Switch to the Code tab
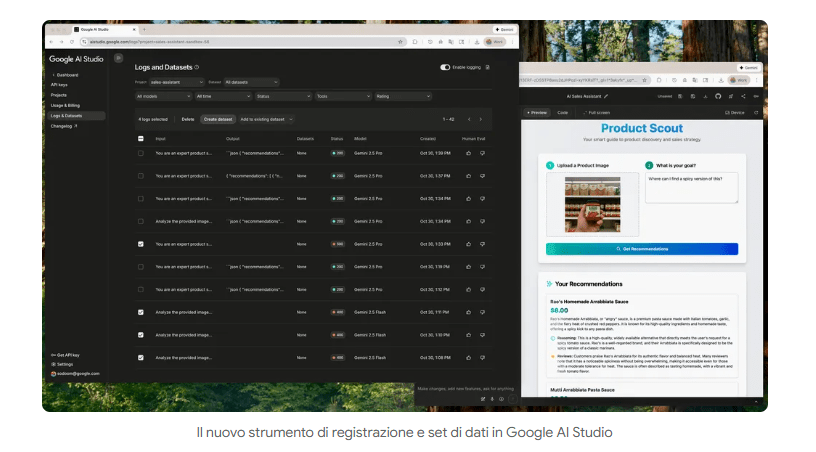This screenshot has height=452, width=816. tap(563, 112)
